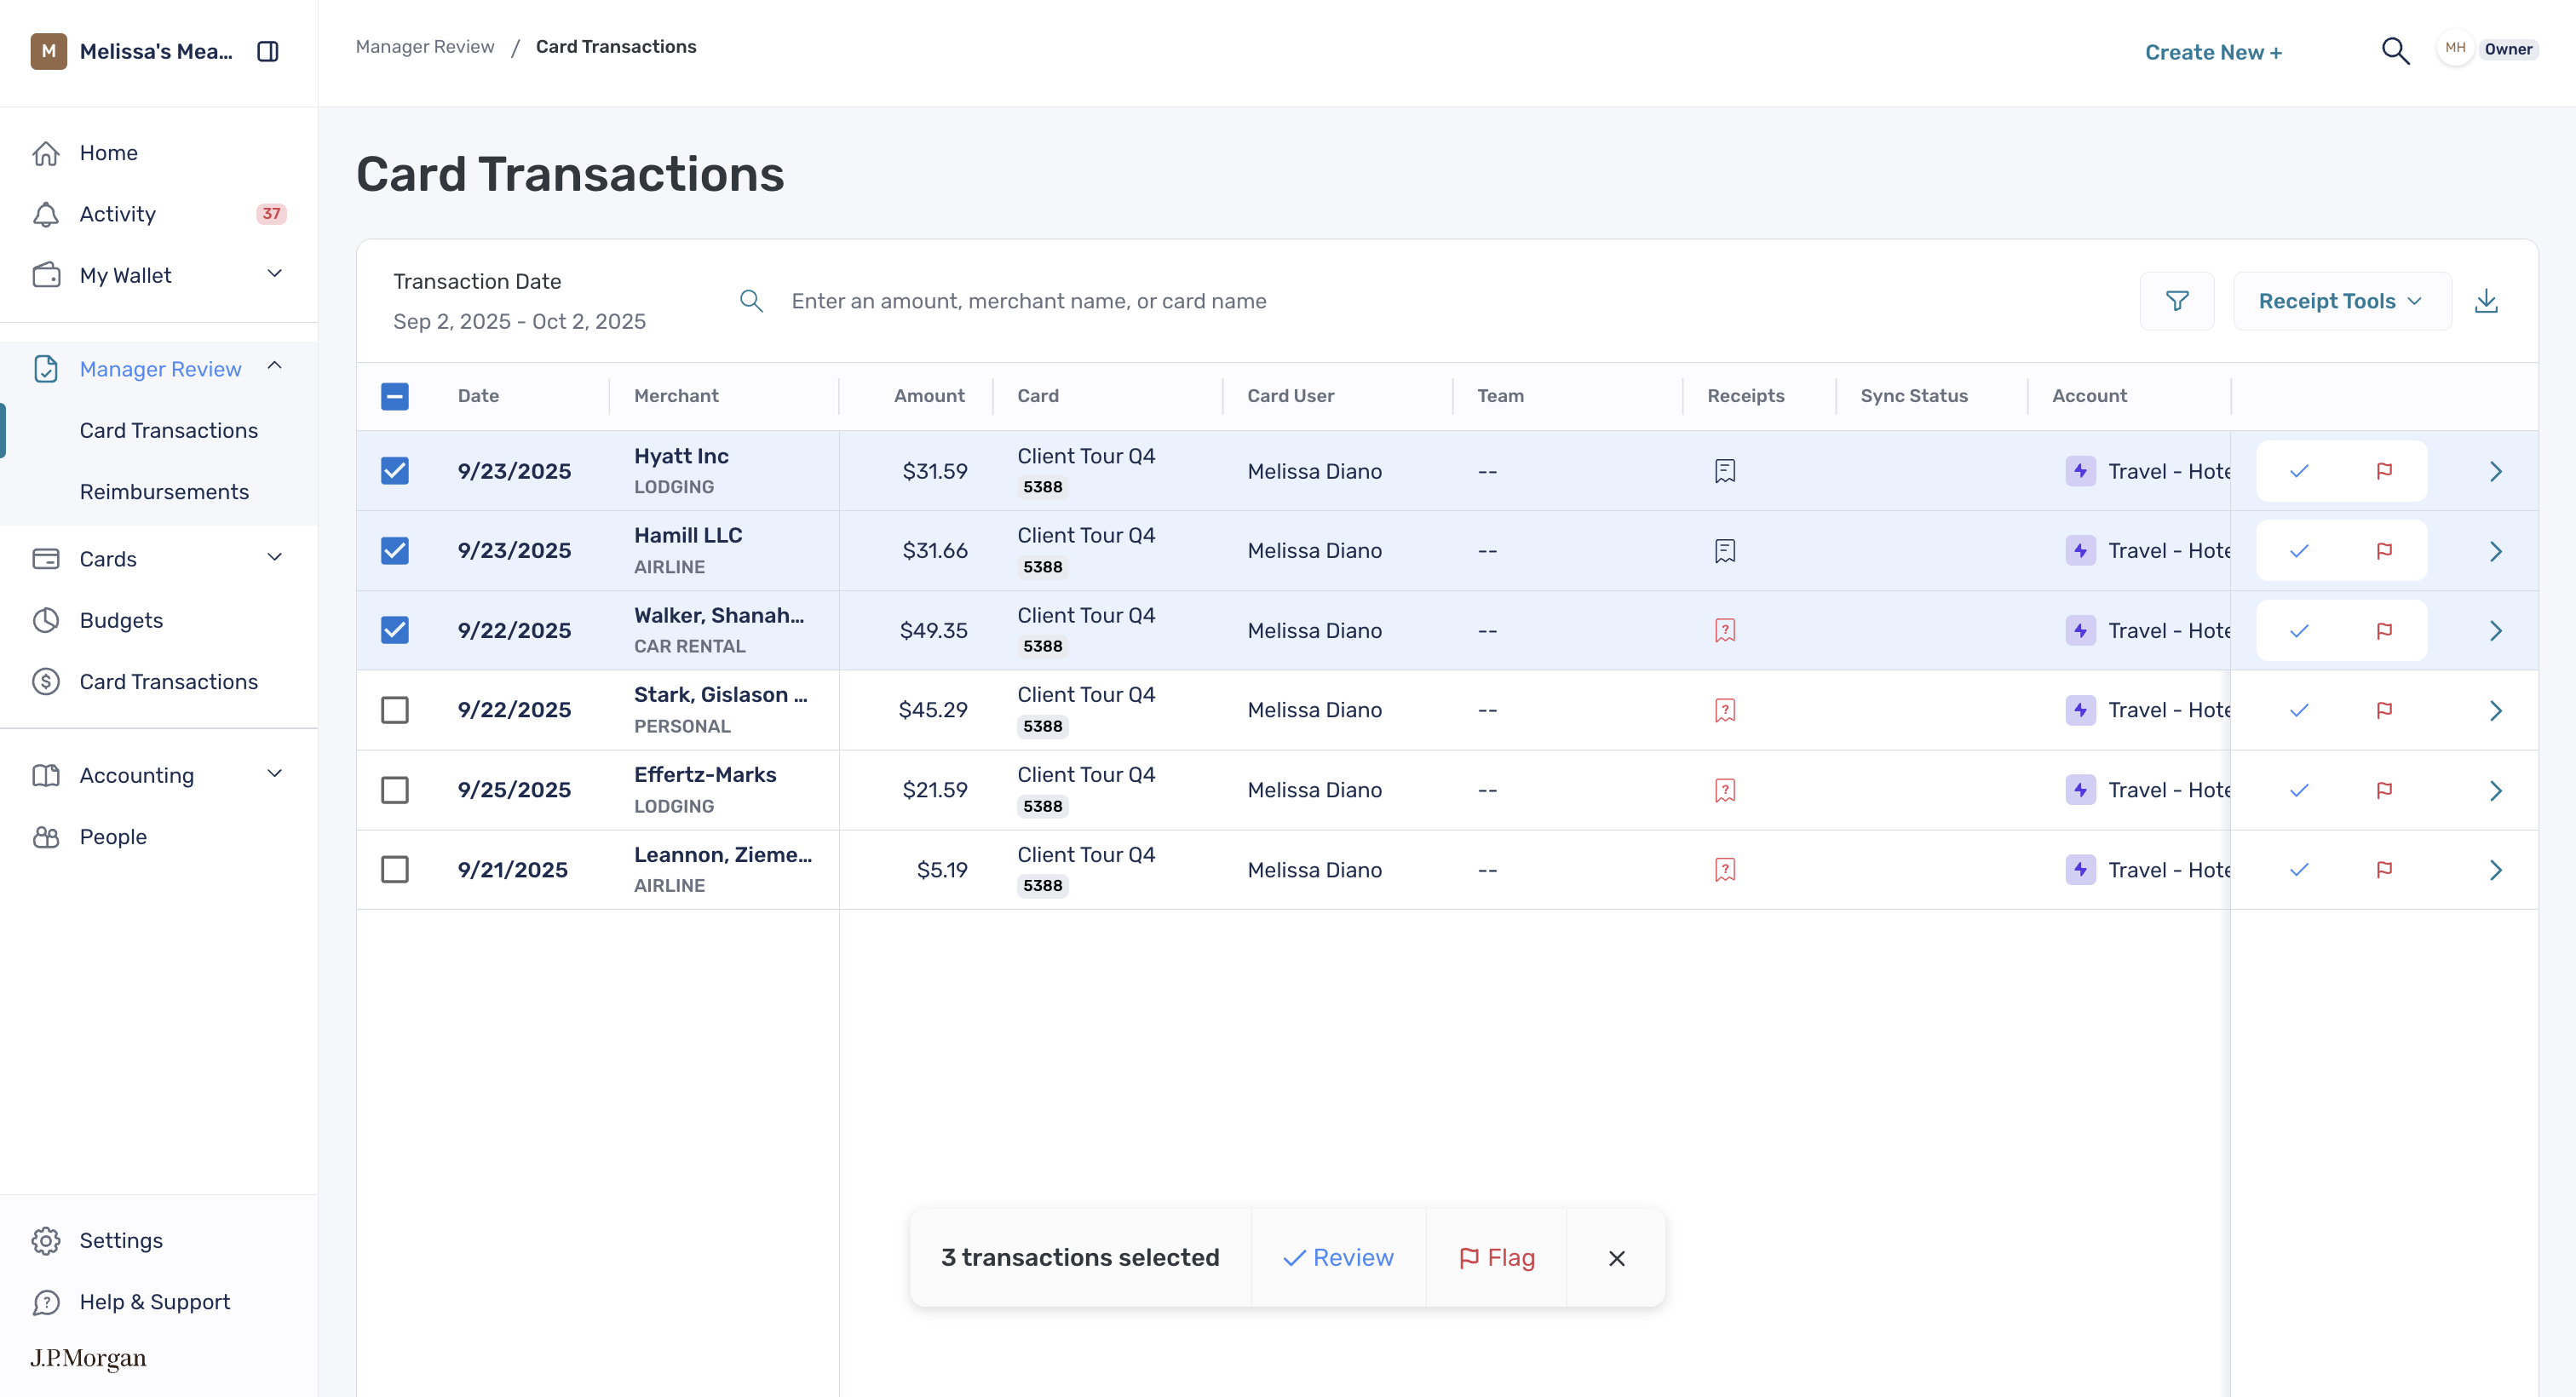This screenshot has width=2576, height=1397.
Task: Sort by the Amount column header
Action: point(929,396)
